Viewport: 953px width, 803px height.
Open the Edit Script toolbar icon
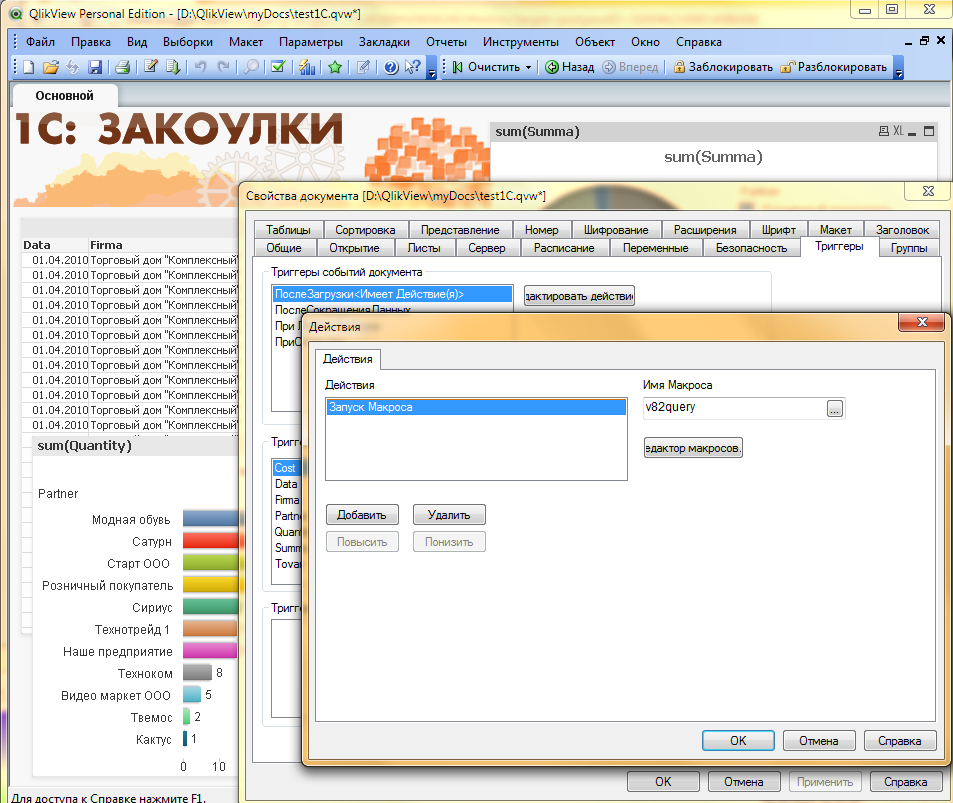pos(151,67)
